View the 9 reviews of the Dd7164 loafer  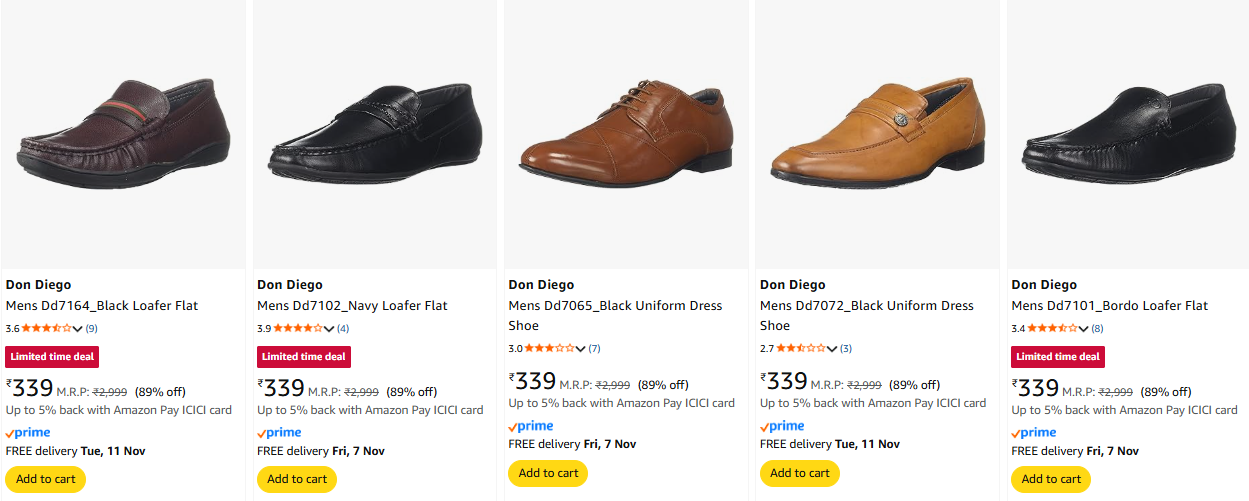91,328
